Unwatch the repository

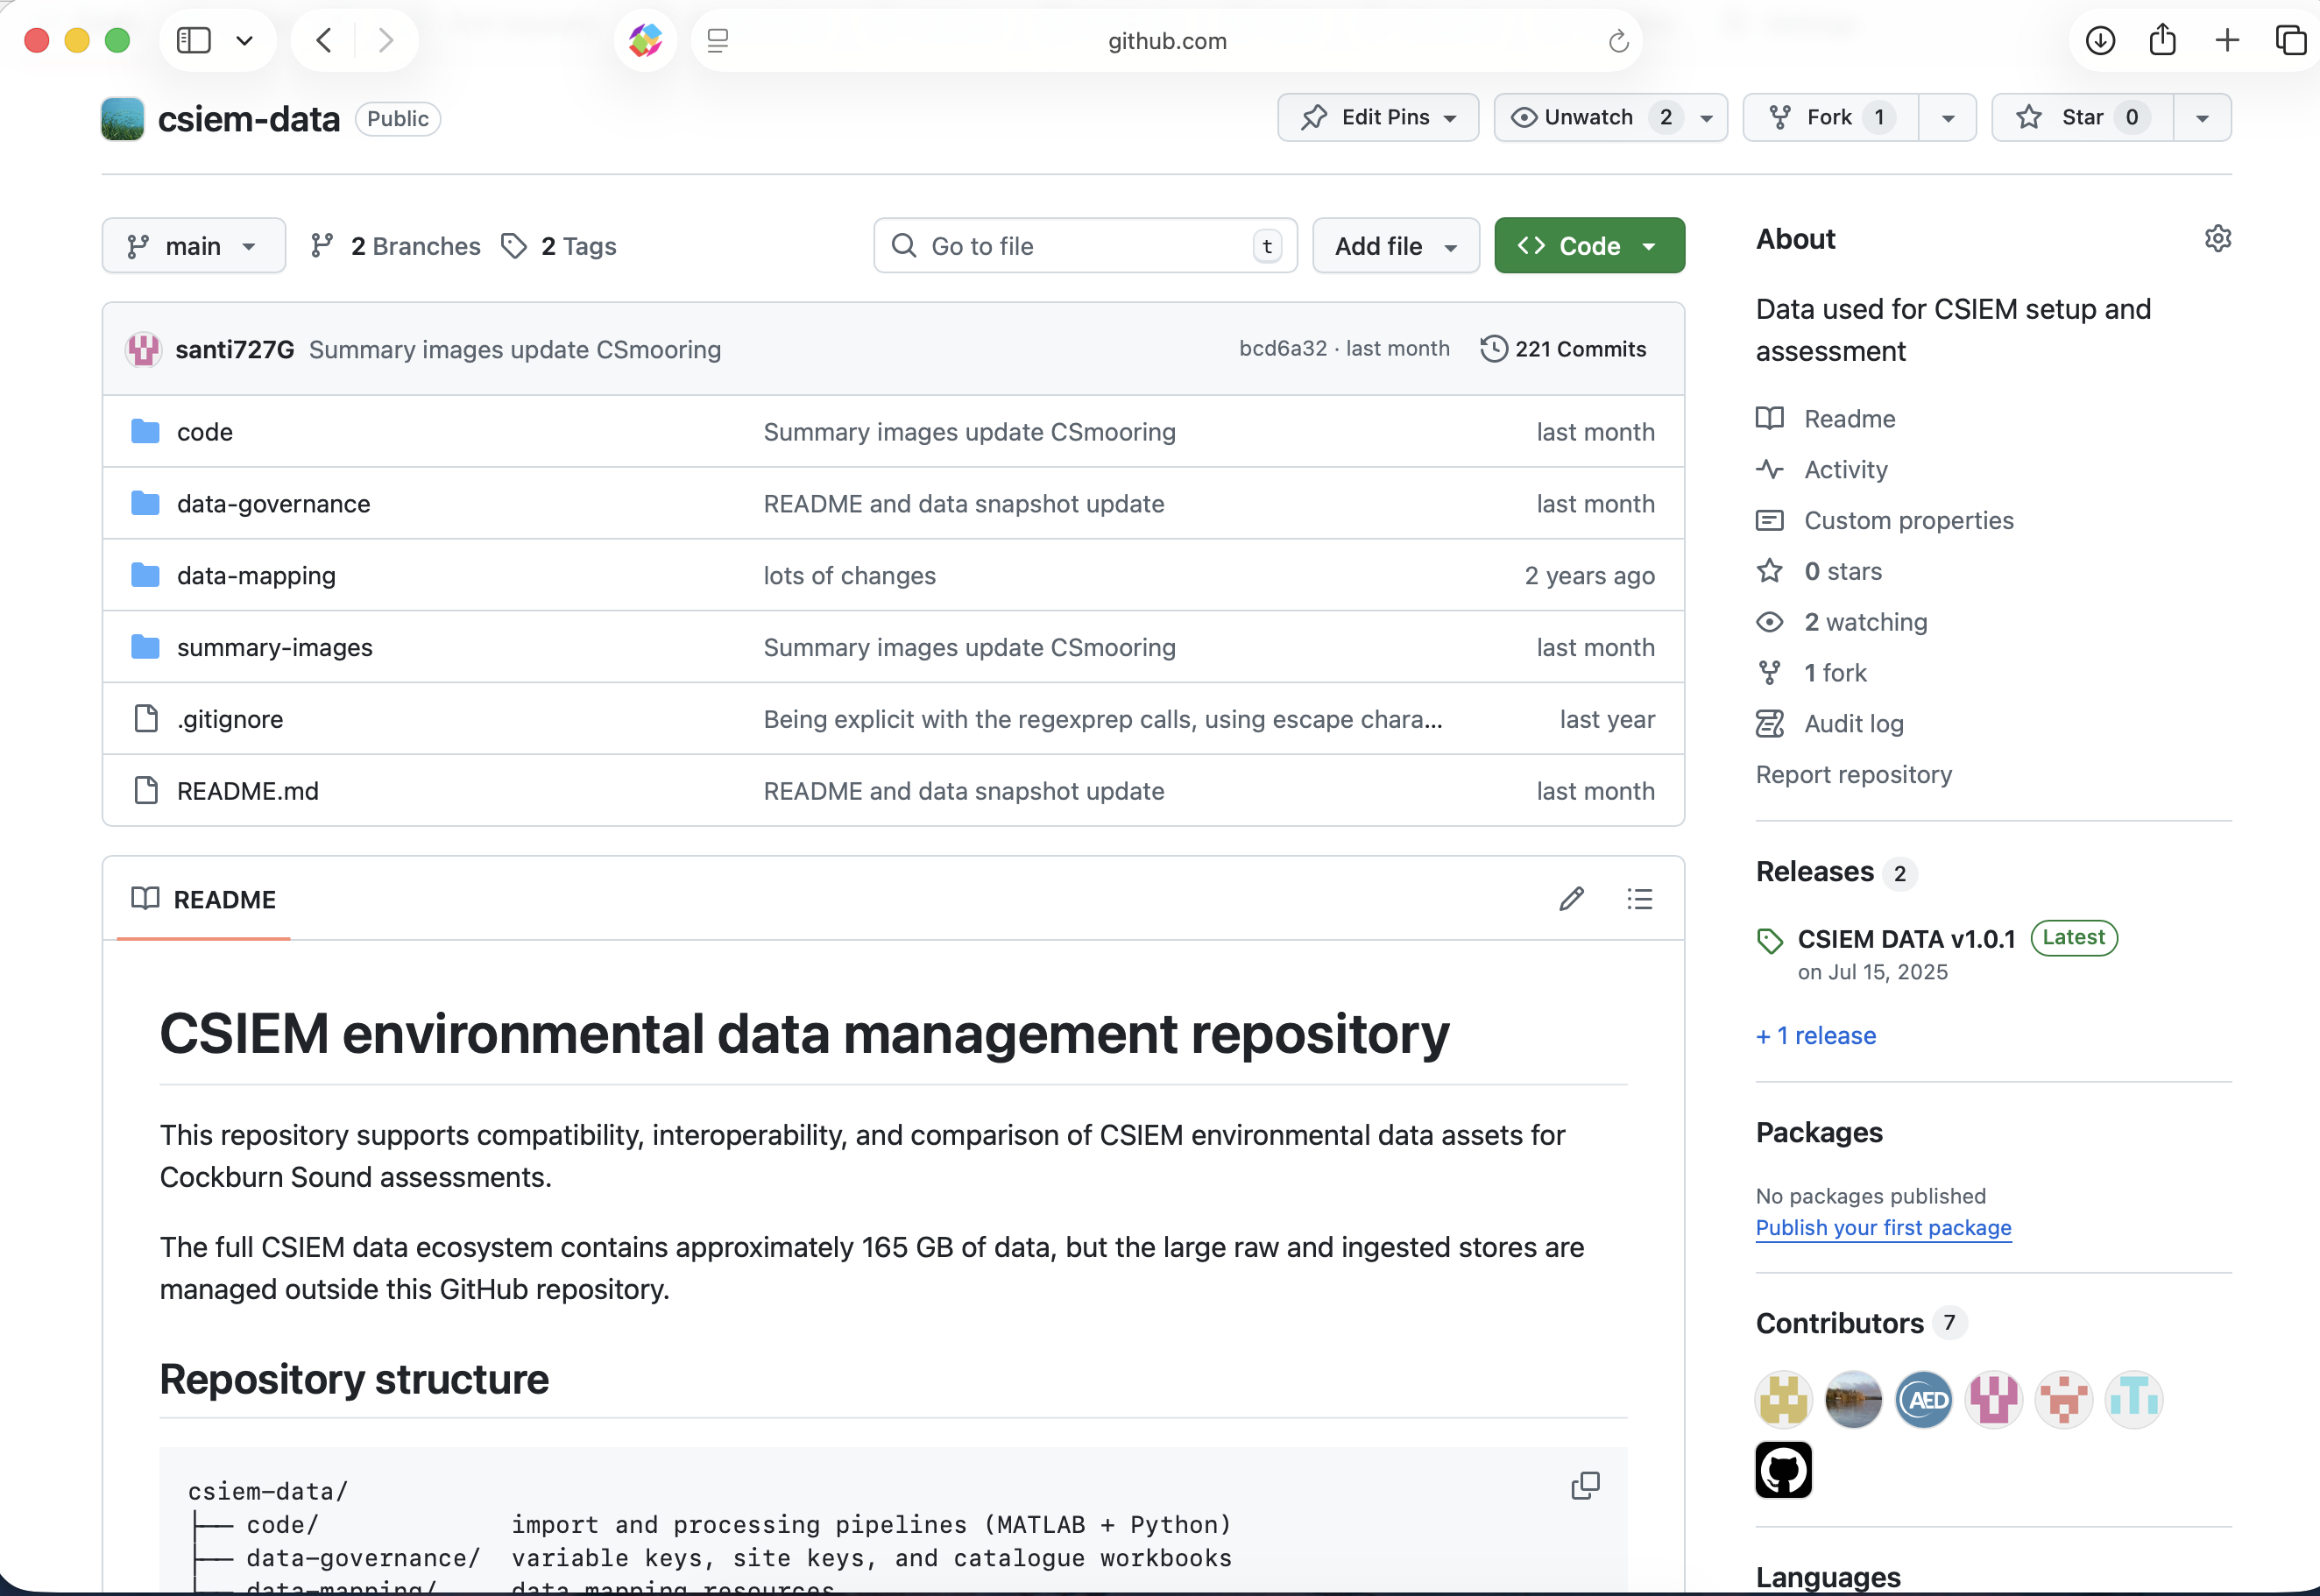1587,117
